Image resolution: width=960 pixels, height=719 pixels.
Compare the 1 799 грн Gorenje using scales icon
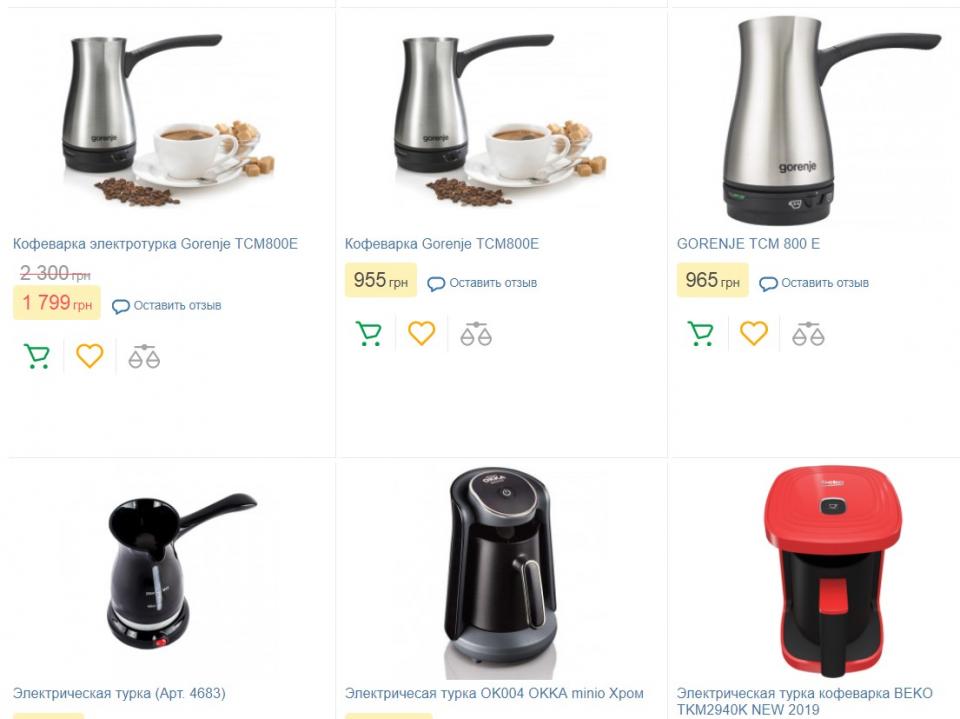144,356
